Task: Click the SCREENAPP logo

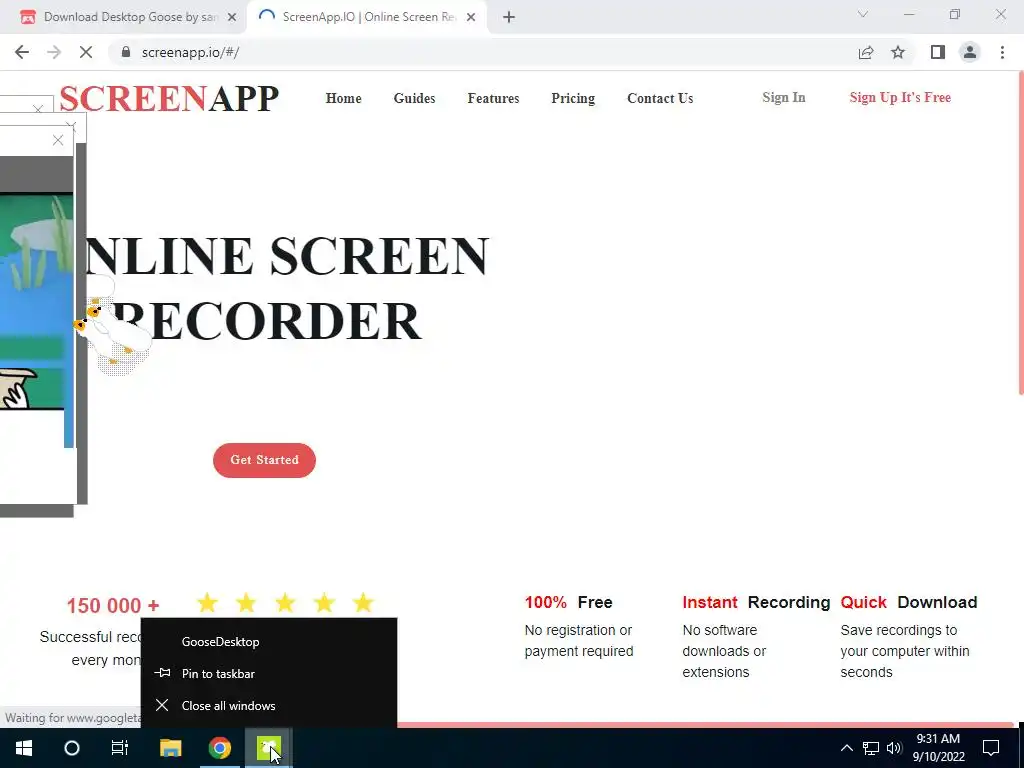Action: 169,99
